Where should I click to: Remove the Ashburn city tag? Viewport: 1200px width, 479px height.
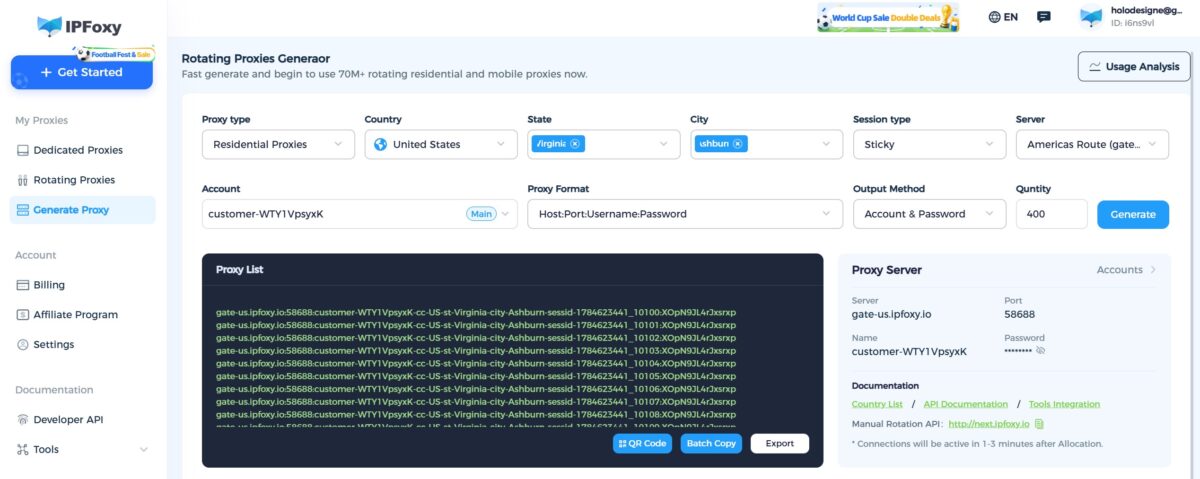coord(738,144)
